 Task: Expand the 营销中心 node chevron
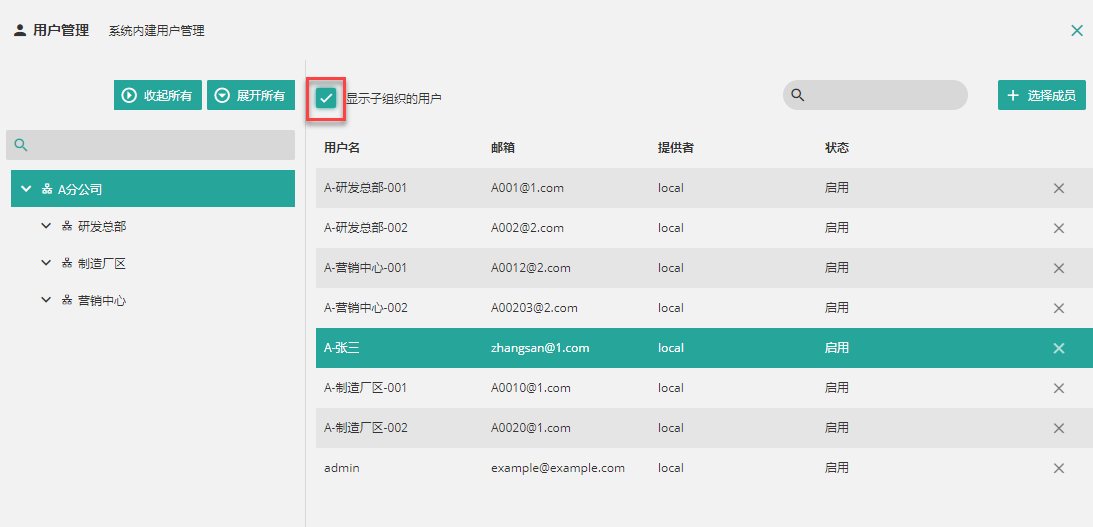(x=46, y=300)
